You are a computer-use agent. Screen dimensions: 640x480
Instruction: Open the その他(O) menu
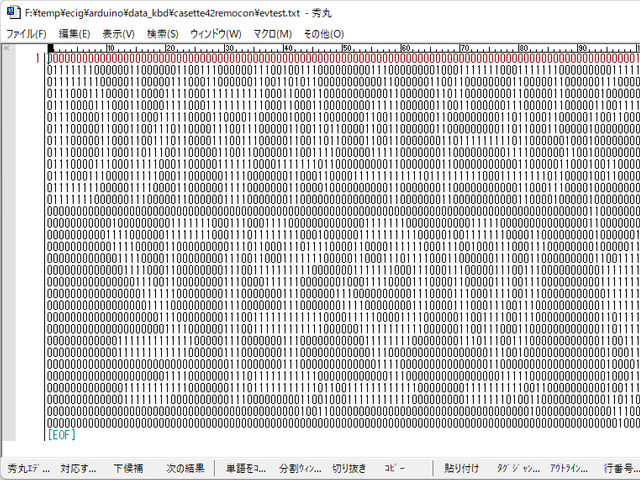(x=323, y=34)
